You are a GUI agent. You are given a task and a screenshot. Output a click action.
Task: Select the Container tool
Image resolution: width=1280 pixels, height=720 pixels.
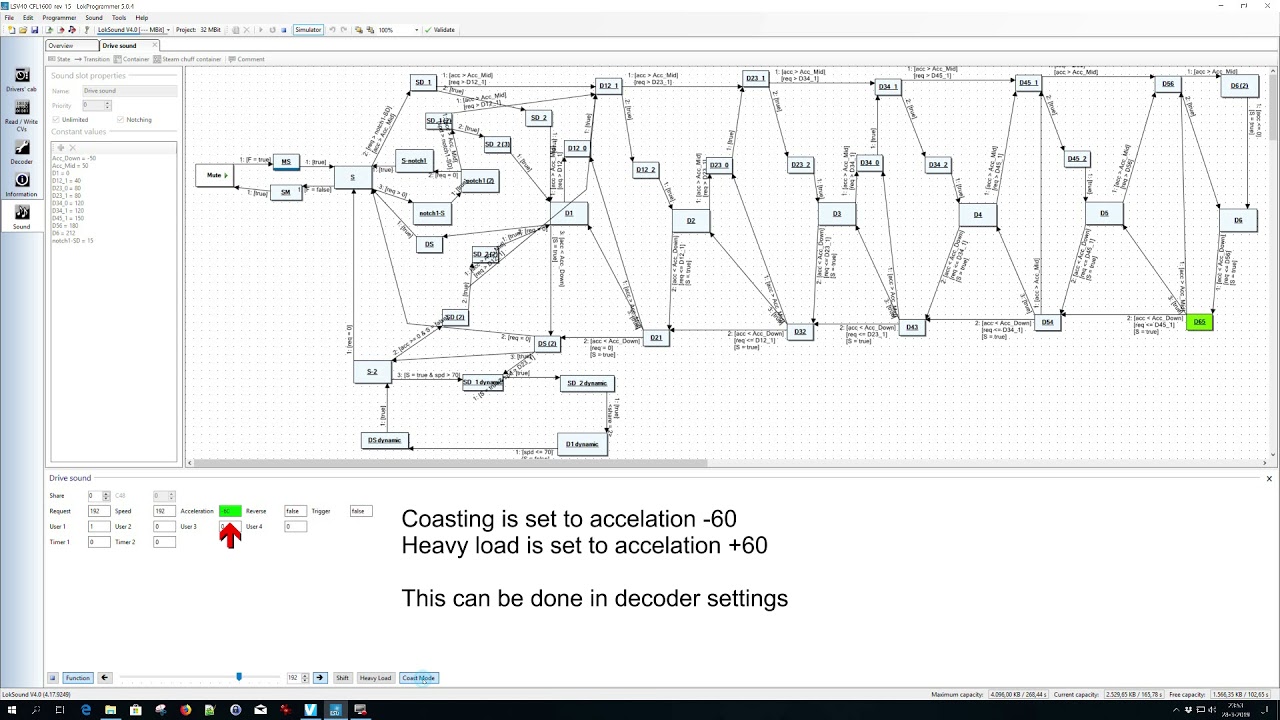pos(132,59)
